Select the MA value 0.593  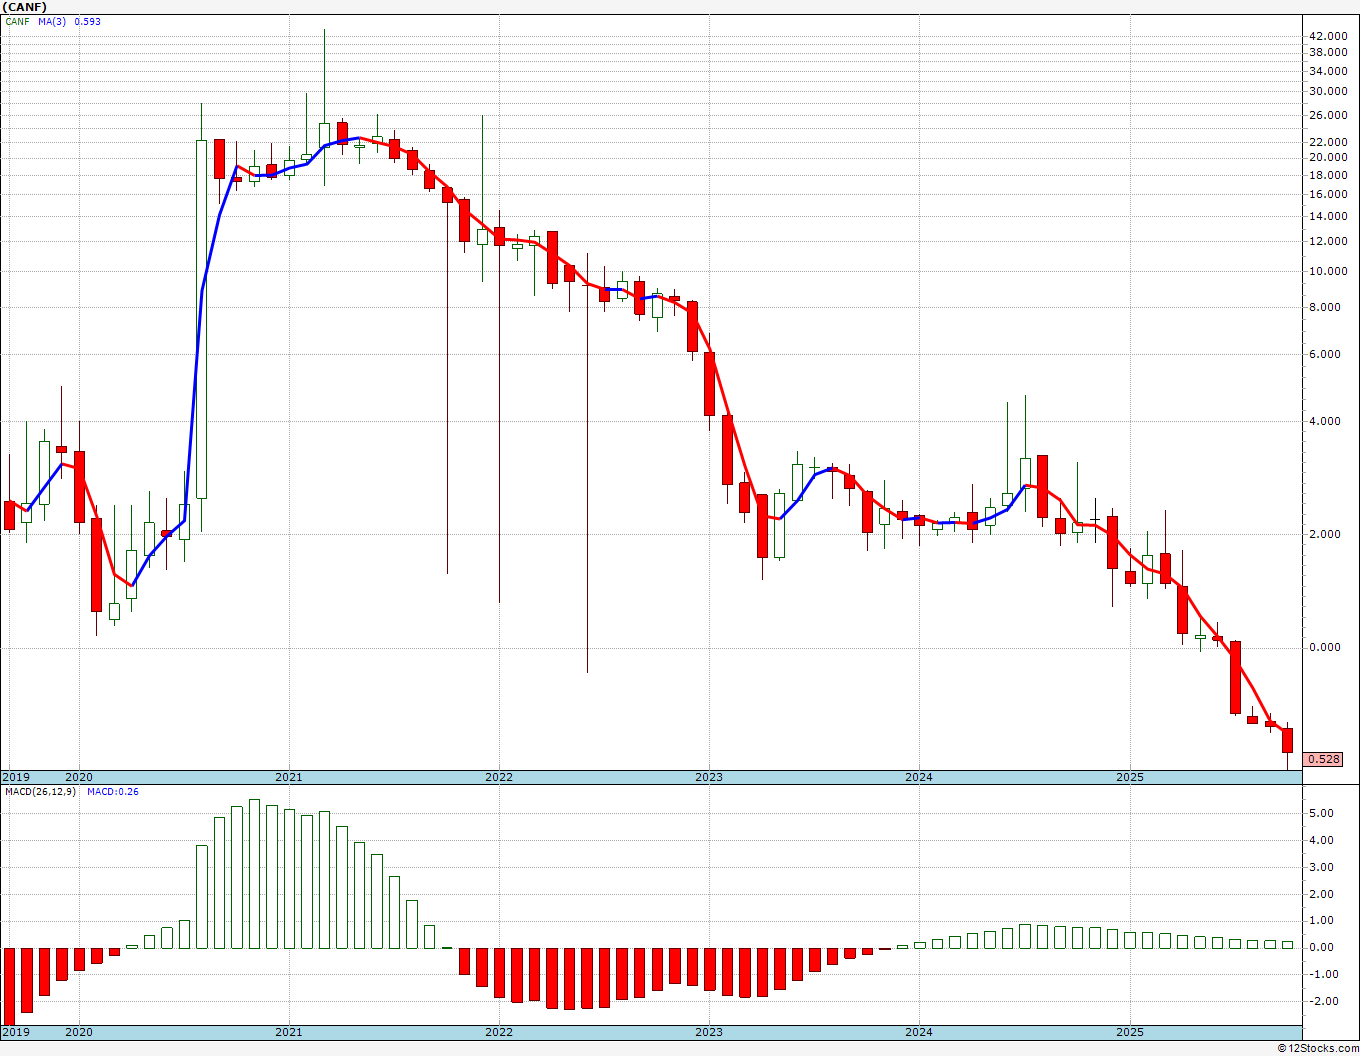tap(88, 22)
